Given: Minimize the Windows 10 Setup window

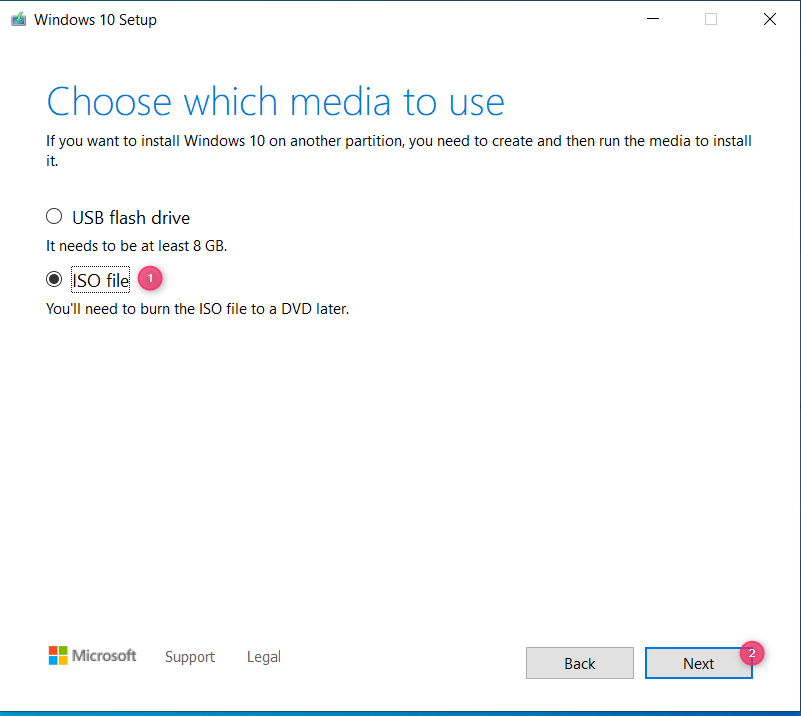Looking at the screenshot, I should 653,19.
